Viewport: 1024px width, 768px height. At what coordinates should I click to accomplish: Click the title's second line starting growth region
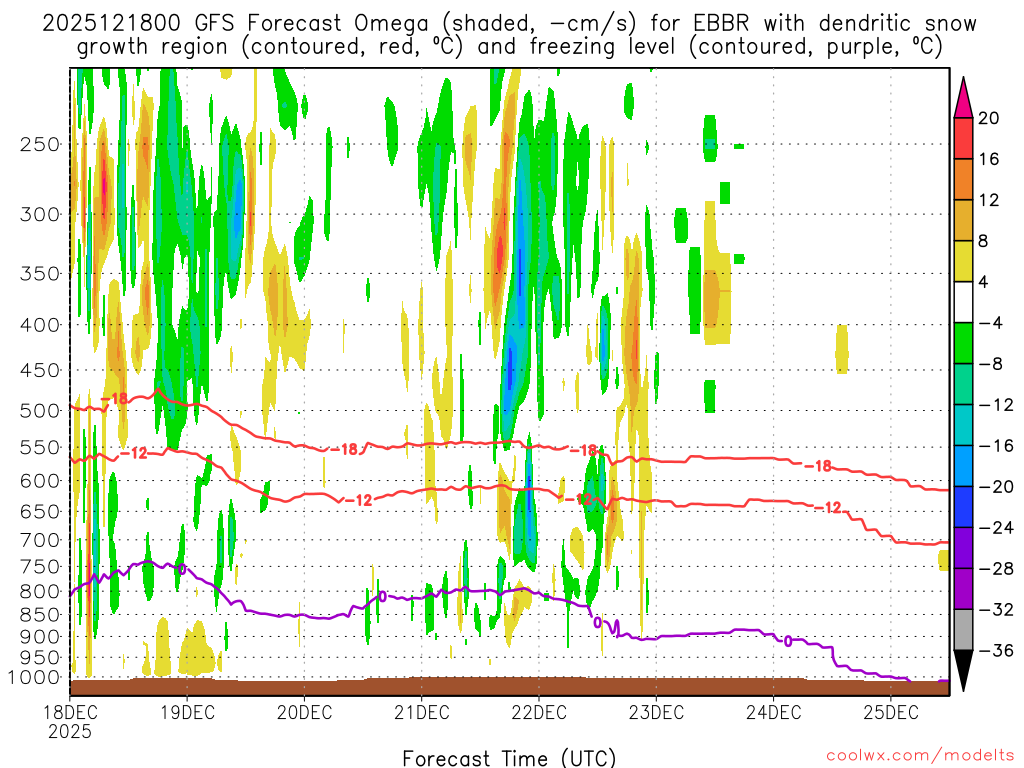click(509, 47)
